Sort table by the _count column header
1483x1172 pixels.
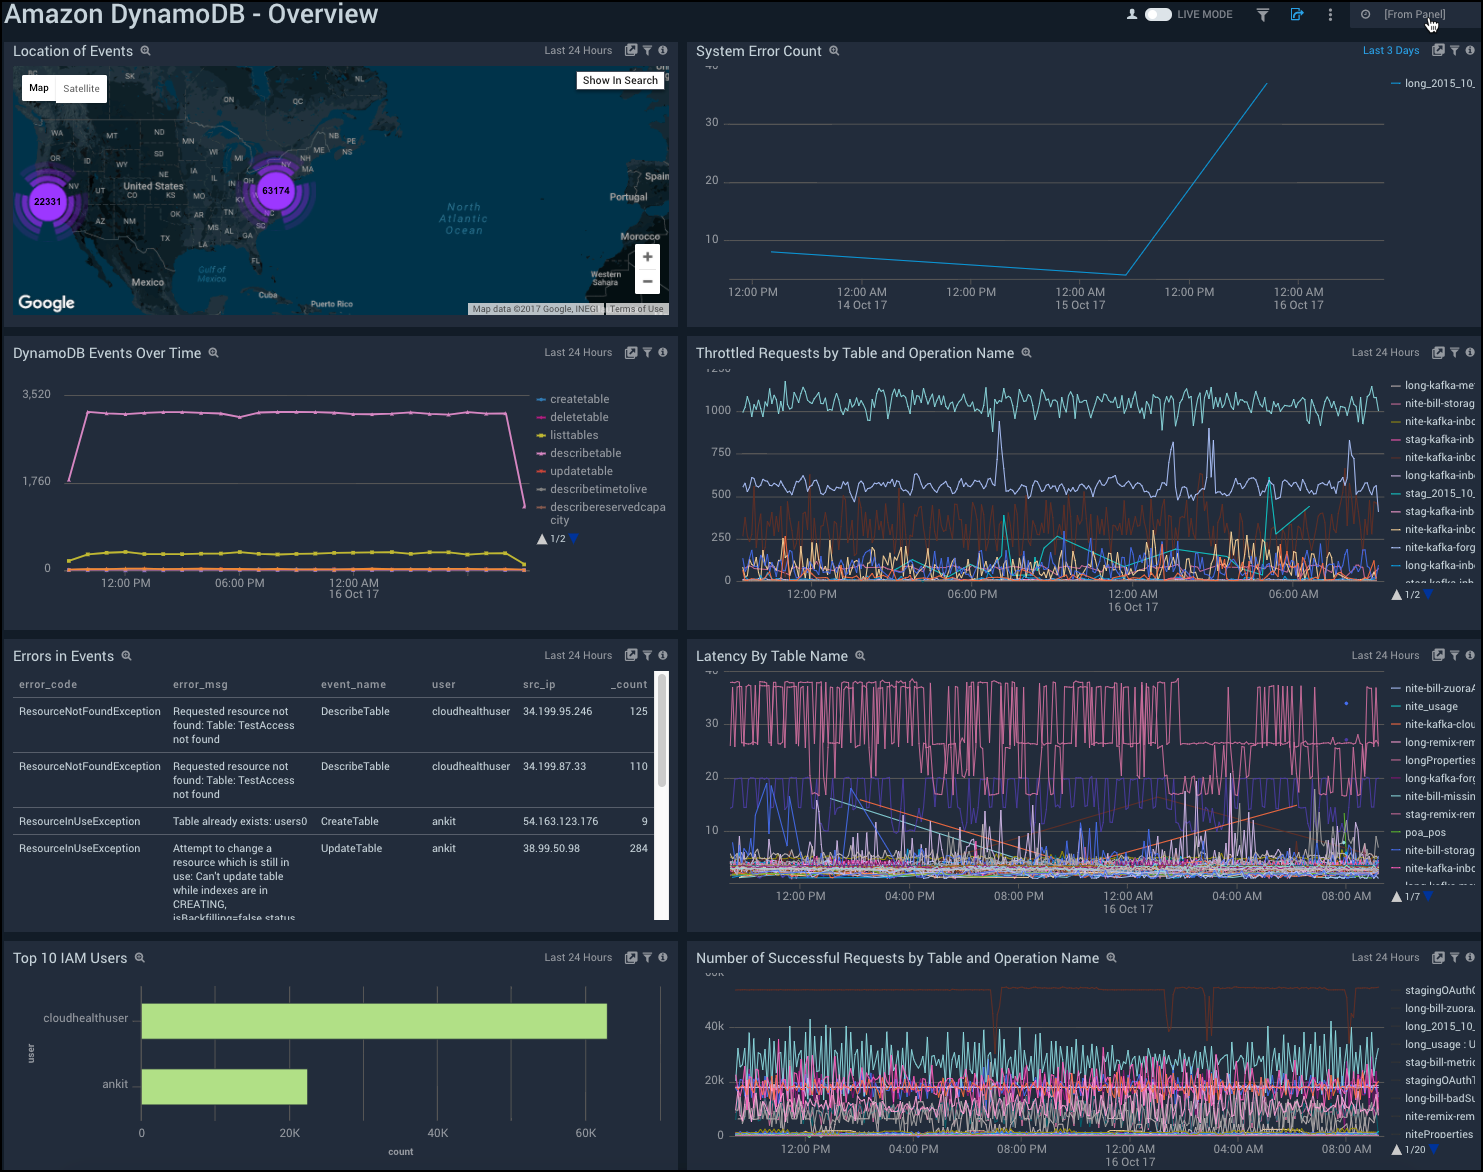(x=630, y=684)
